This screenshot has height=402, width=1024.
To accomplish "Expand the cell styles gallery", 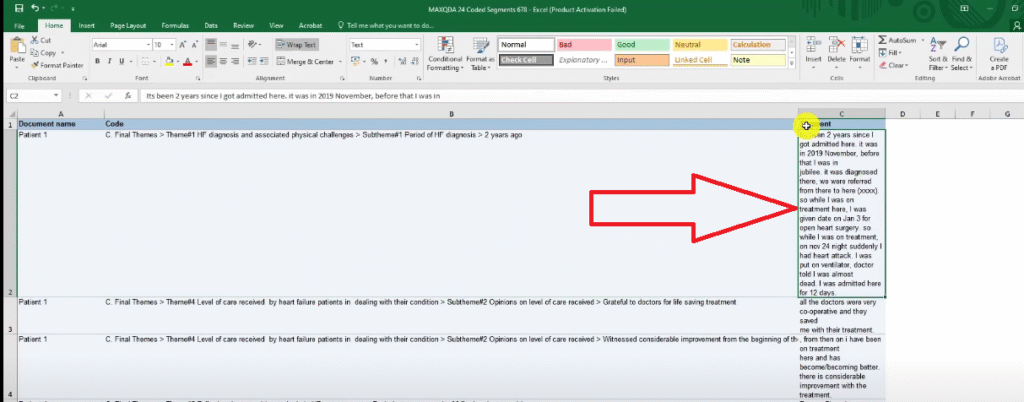I will (x=792, y=63).
